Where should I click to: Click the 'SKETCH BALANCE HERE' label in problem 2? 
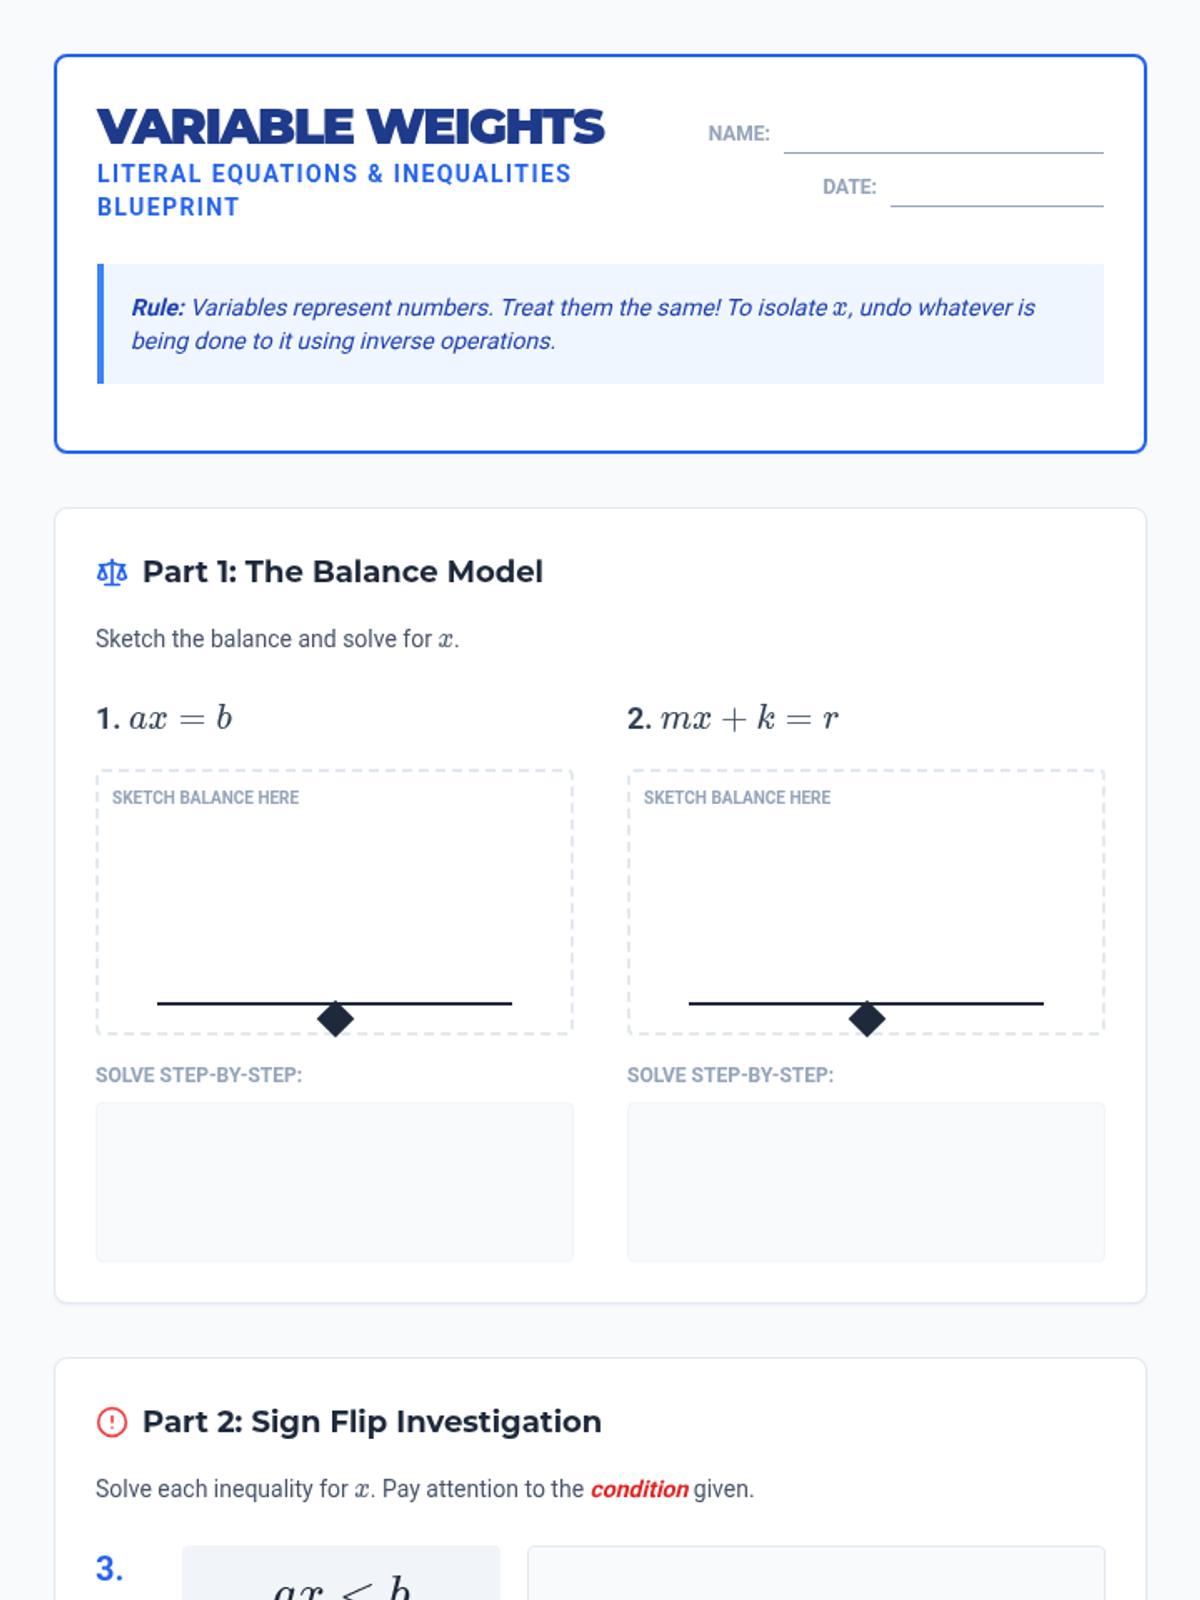[737, 798]
